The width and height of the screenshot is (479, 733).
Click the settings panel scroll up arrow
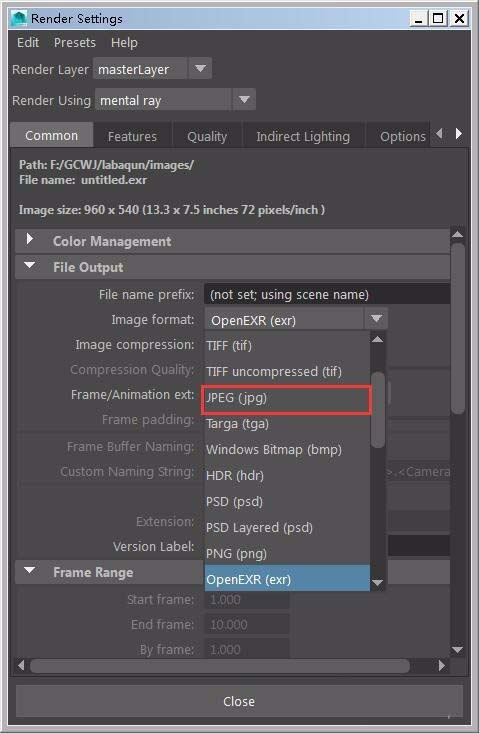pyautogui.click(x=458, y=234)
